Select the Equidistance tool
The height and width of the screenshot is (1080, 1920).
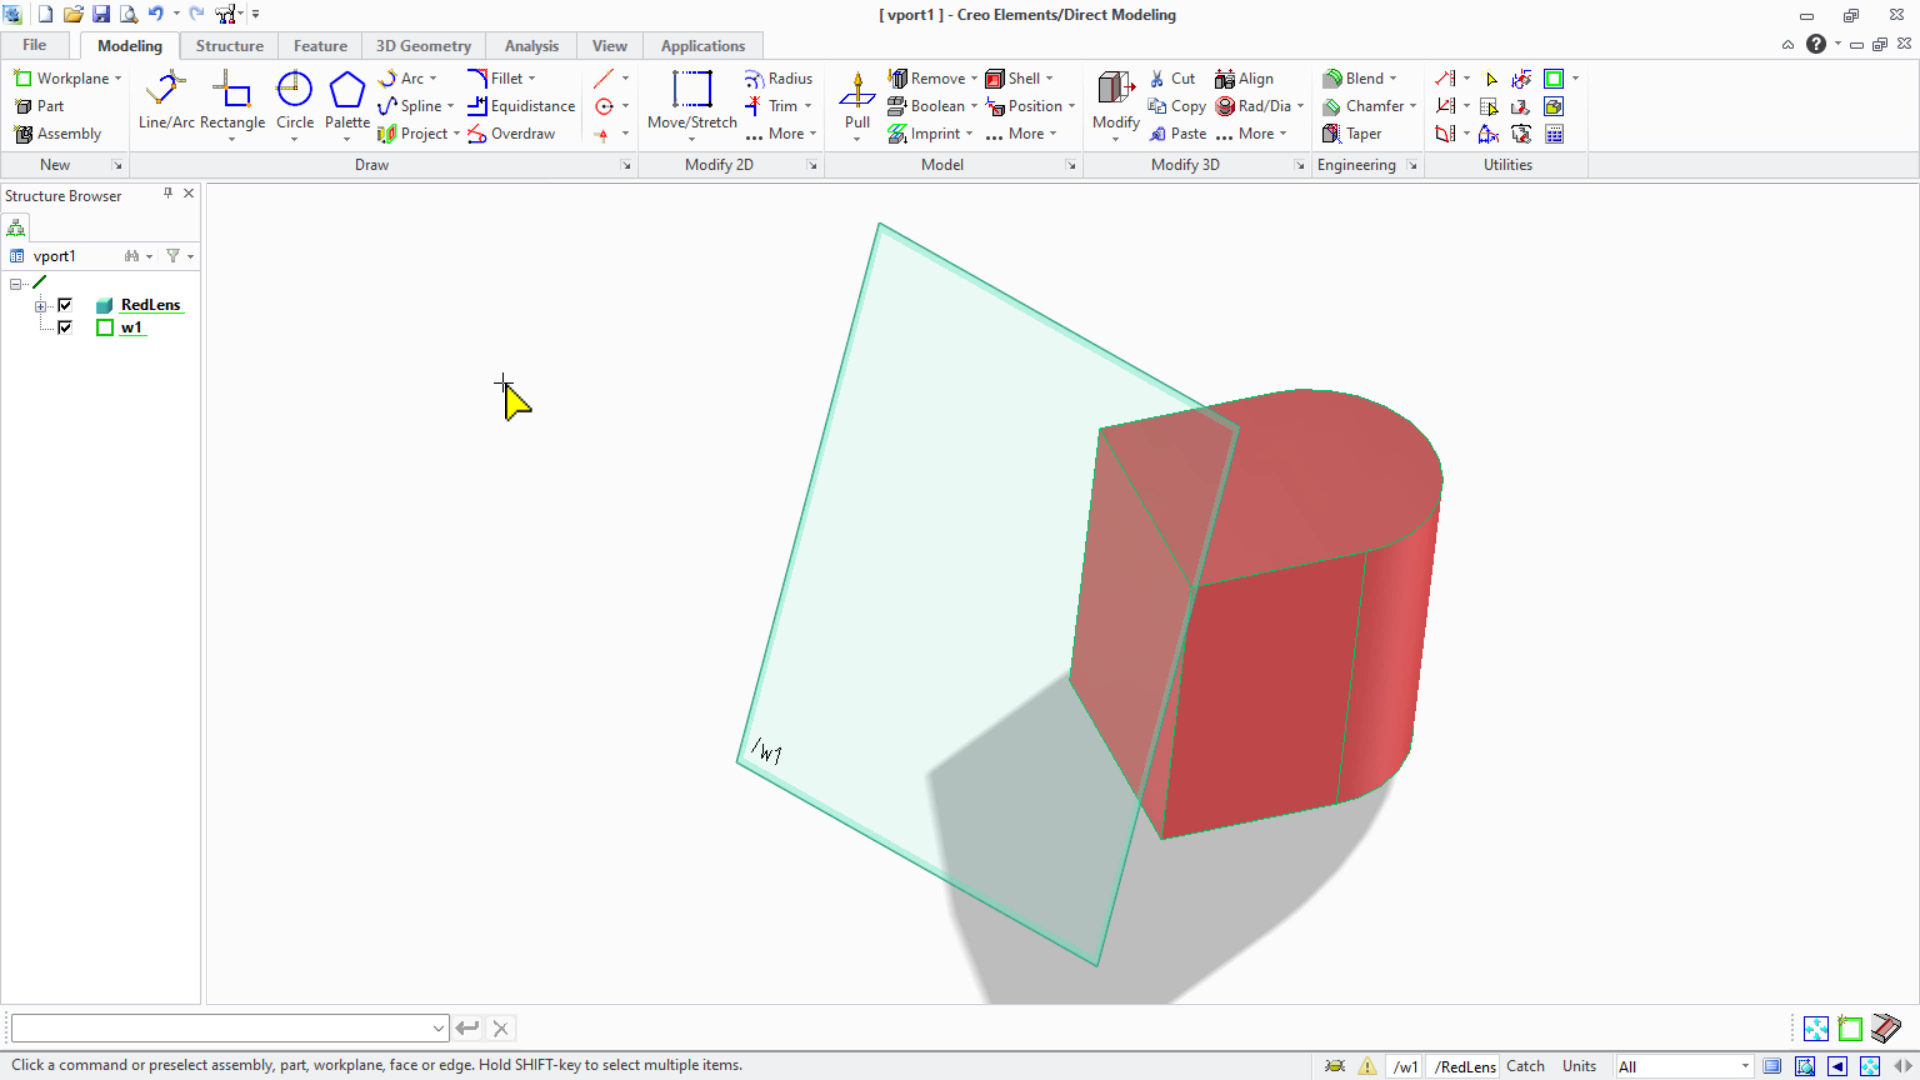click(x=521, y=106)
